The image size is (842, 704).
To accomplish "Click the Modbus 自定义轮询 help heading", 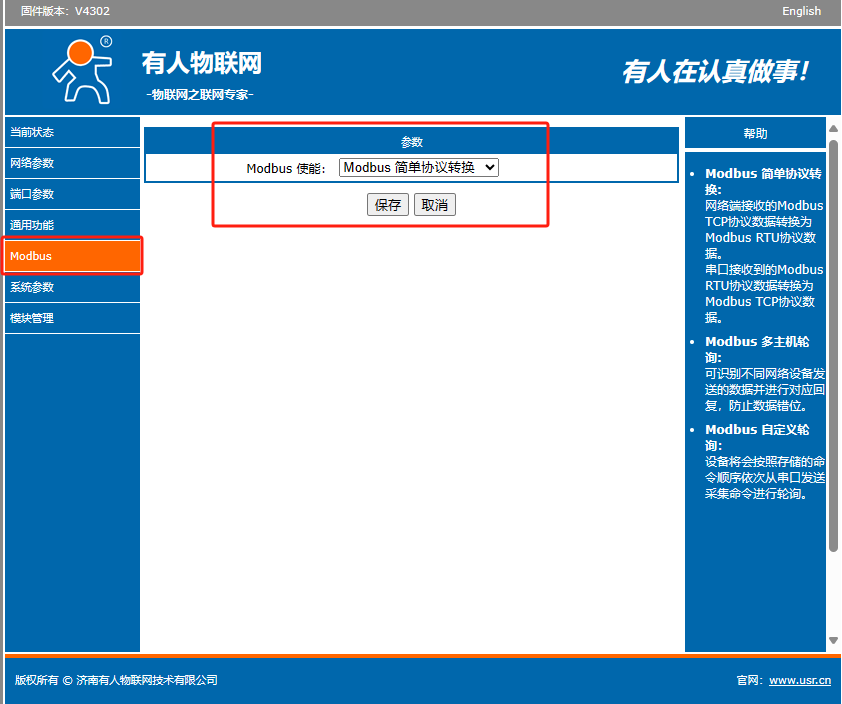I will click(x=757, y=438).
